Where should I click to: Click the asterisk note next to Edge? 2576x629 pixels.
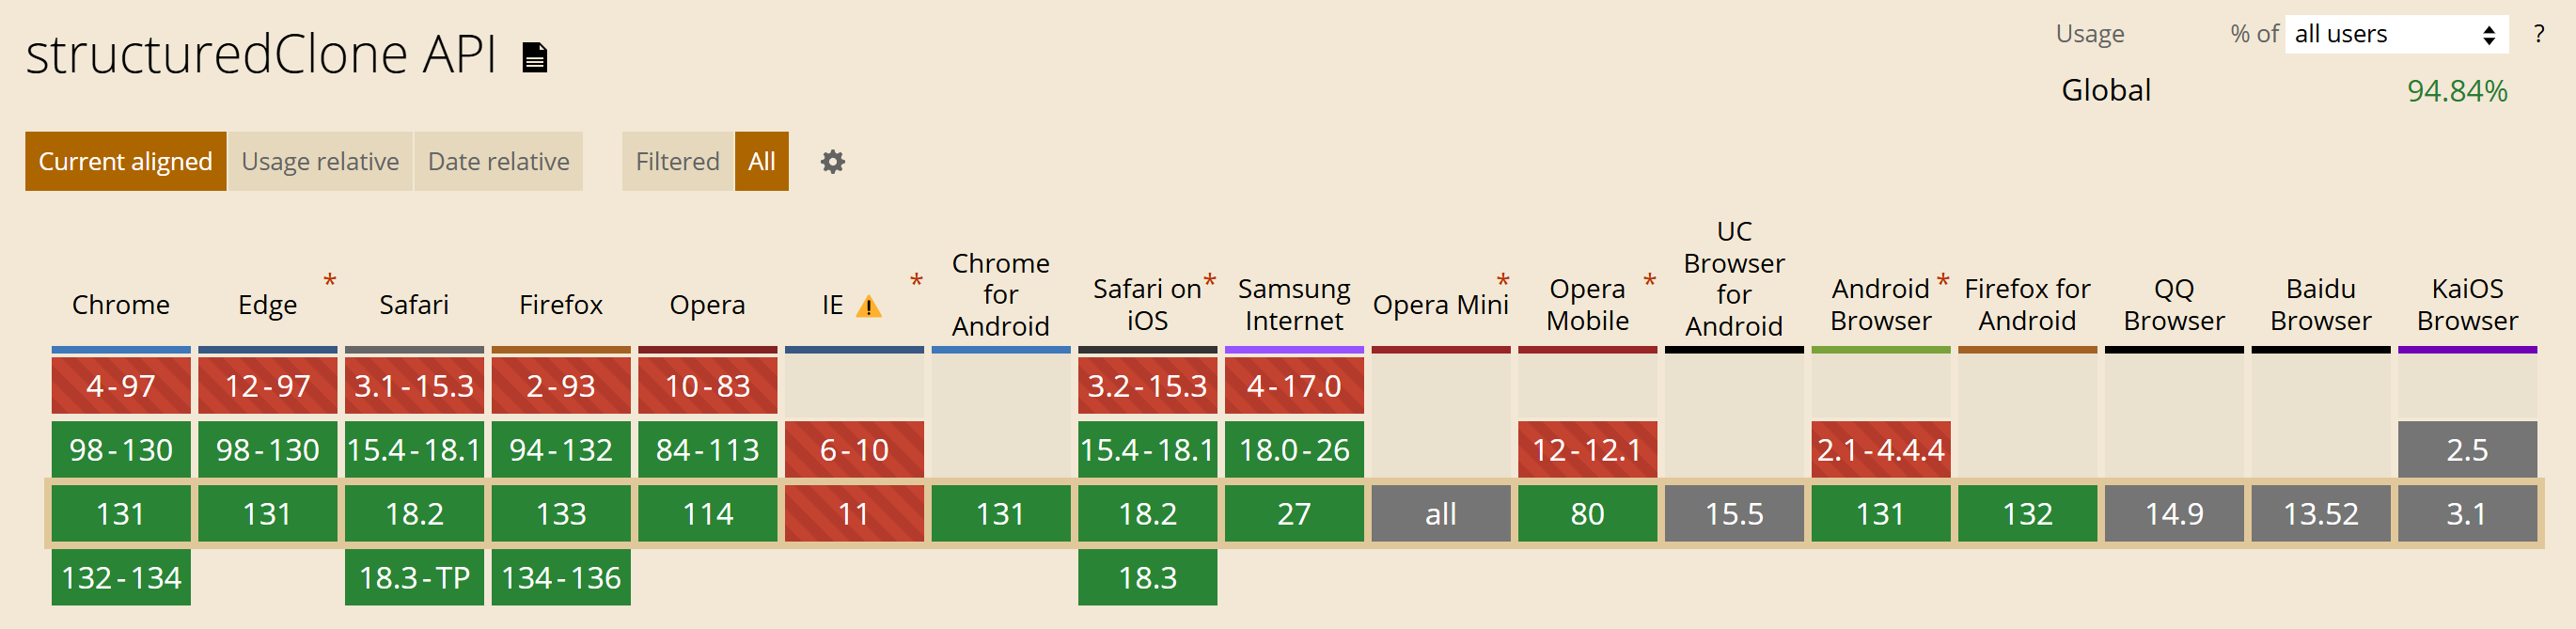pos(330,281)
